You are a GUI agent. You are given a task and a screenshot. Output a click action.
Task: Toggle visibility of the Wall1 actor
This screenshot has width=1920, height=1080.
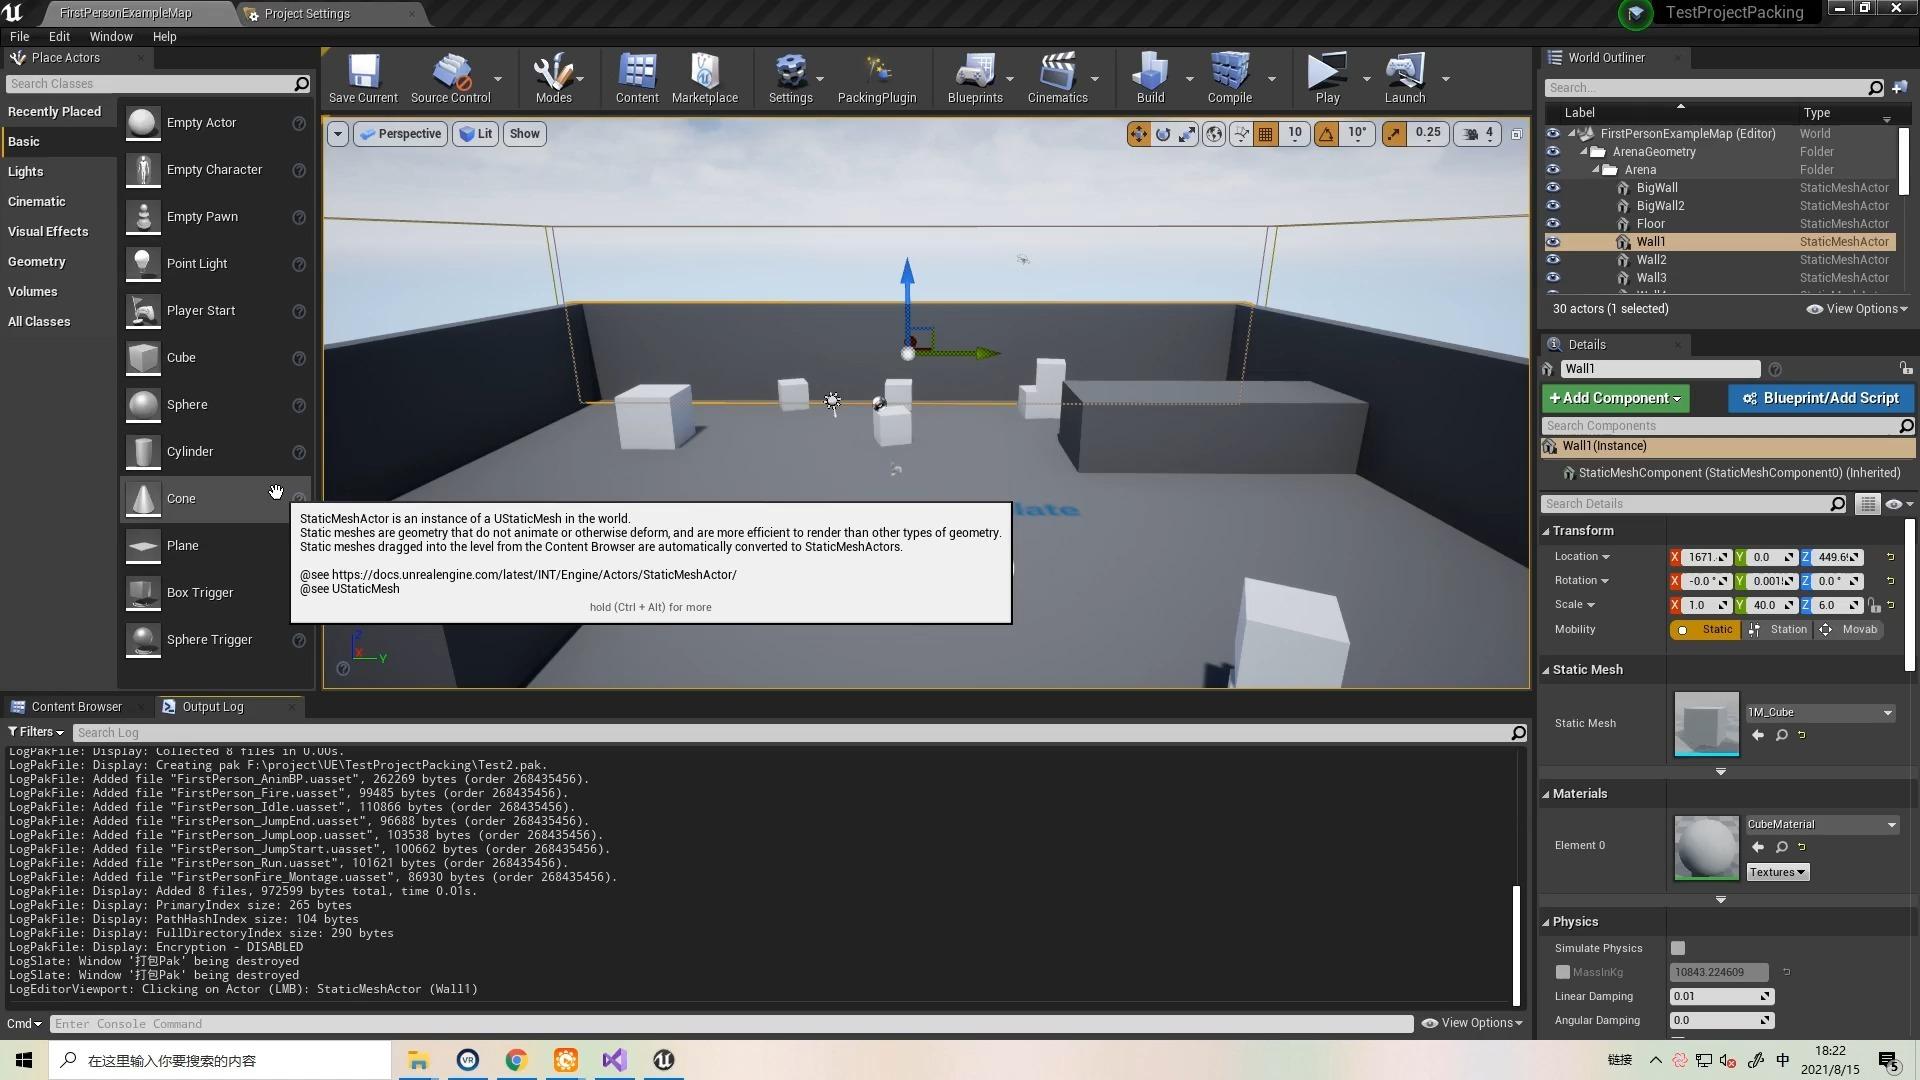1553,241
